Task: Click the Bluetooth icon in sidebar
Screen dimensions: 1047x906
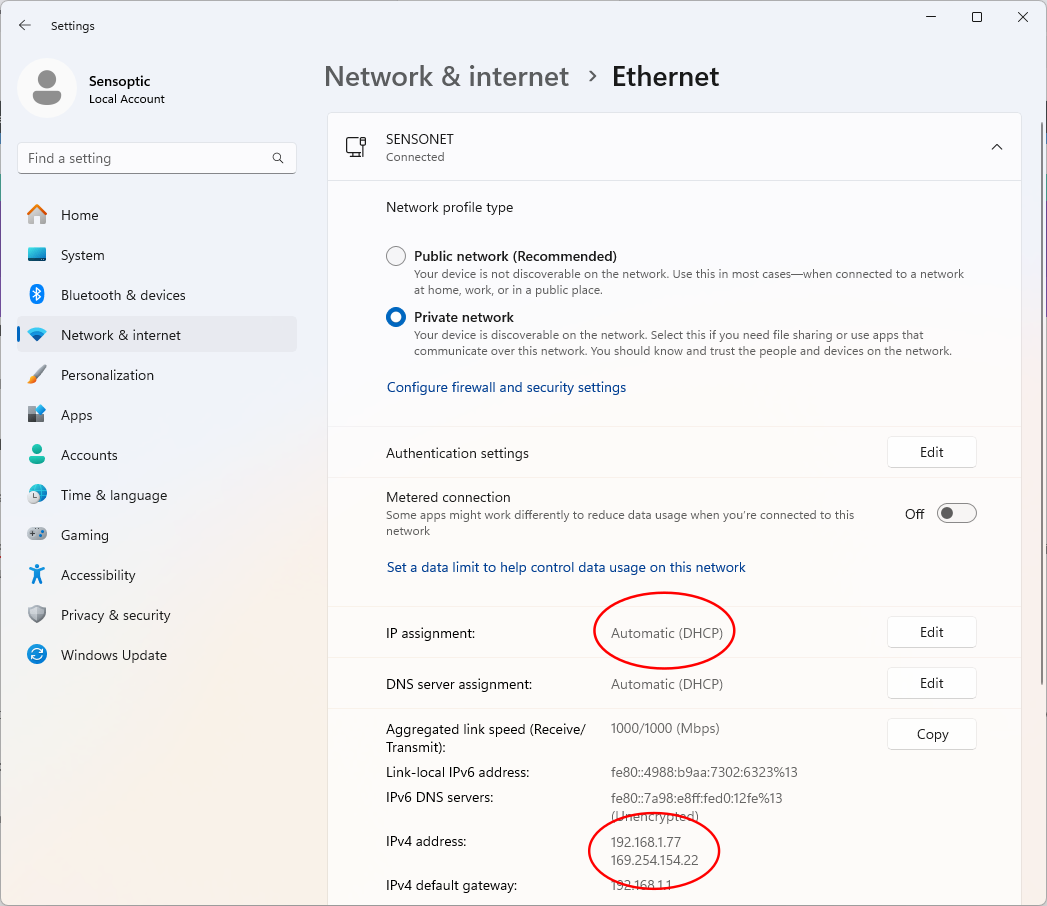Action: coord(37,294)
